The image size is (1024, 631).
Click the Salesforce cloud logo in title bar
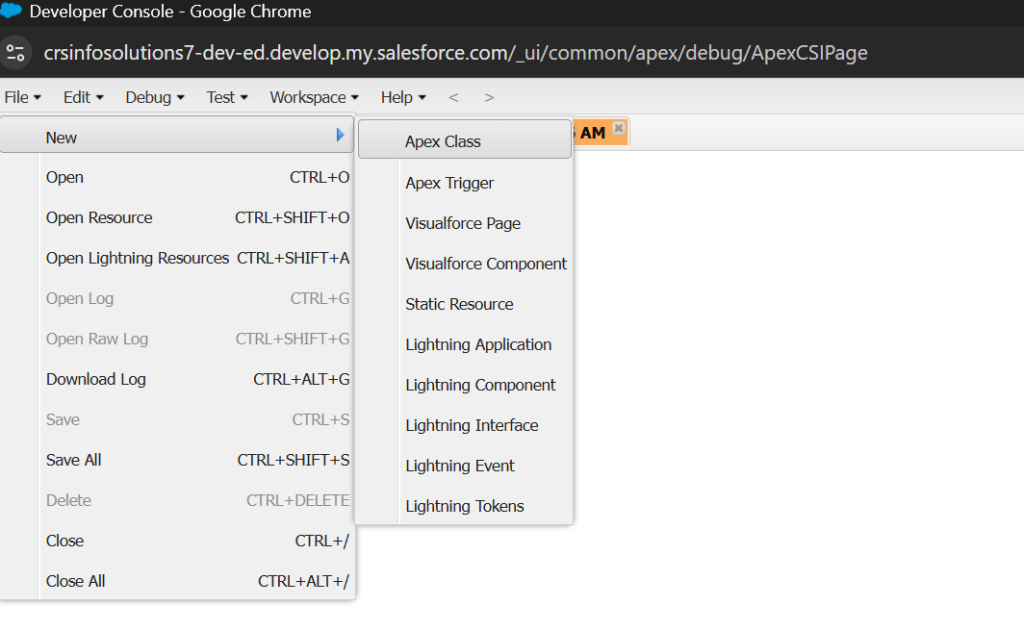click(x=13, y=11)
